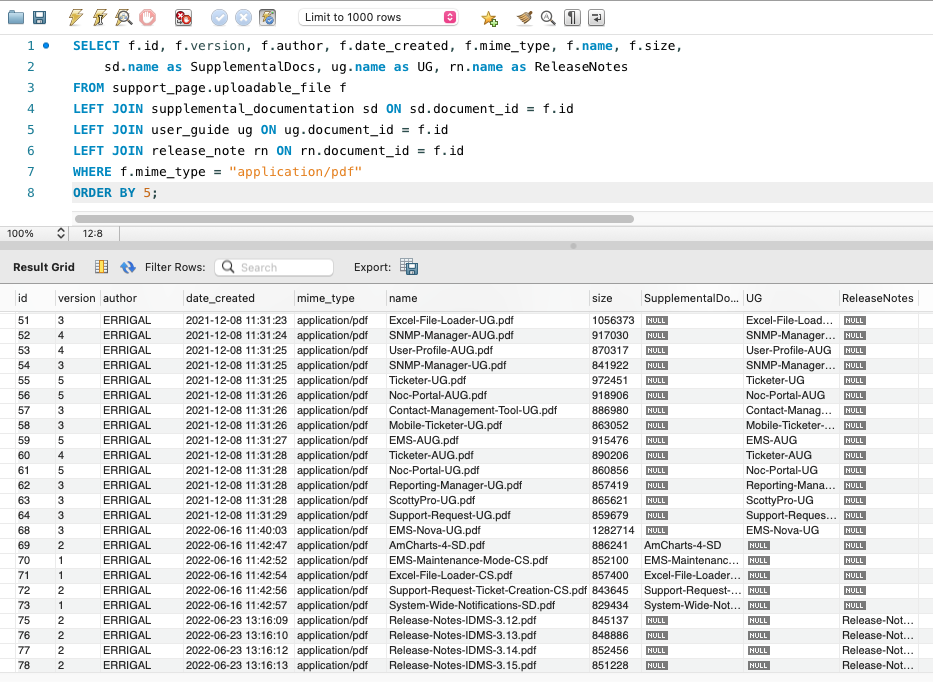Export the result set to a file
933x682 pixels.
click(409, 267)
